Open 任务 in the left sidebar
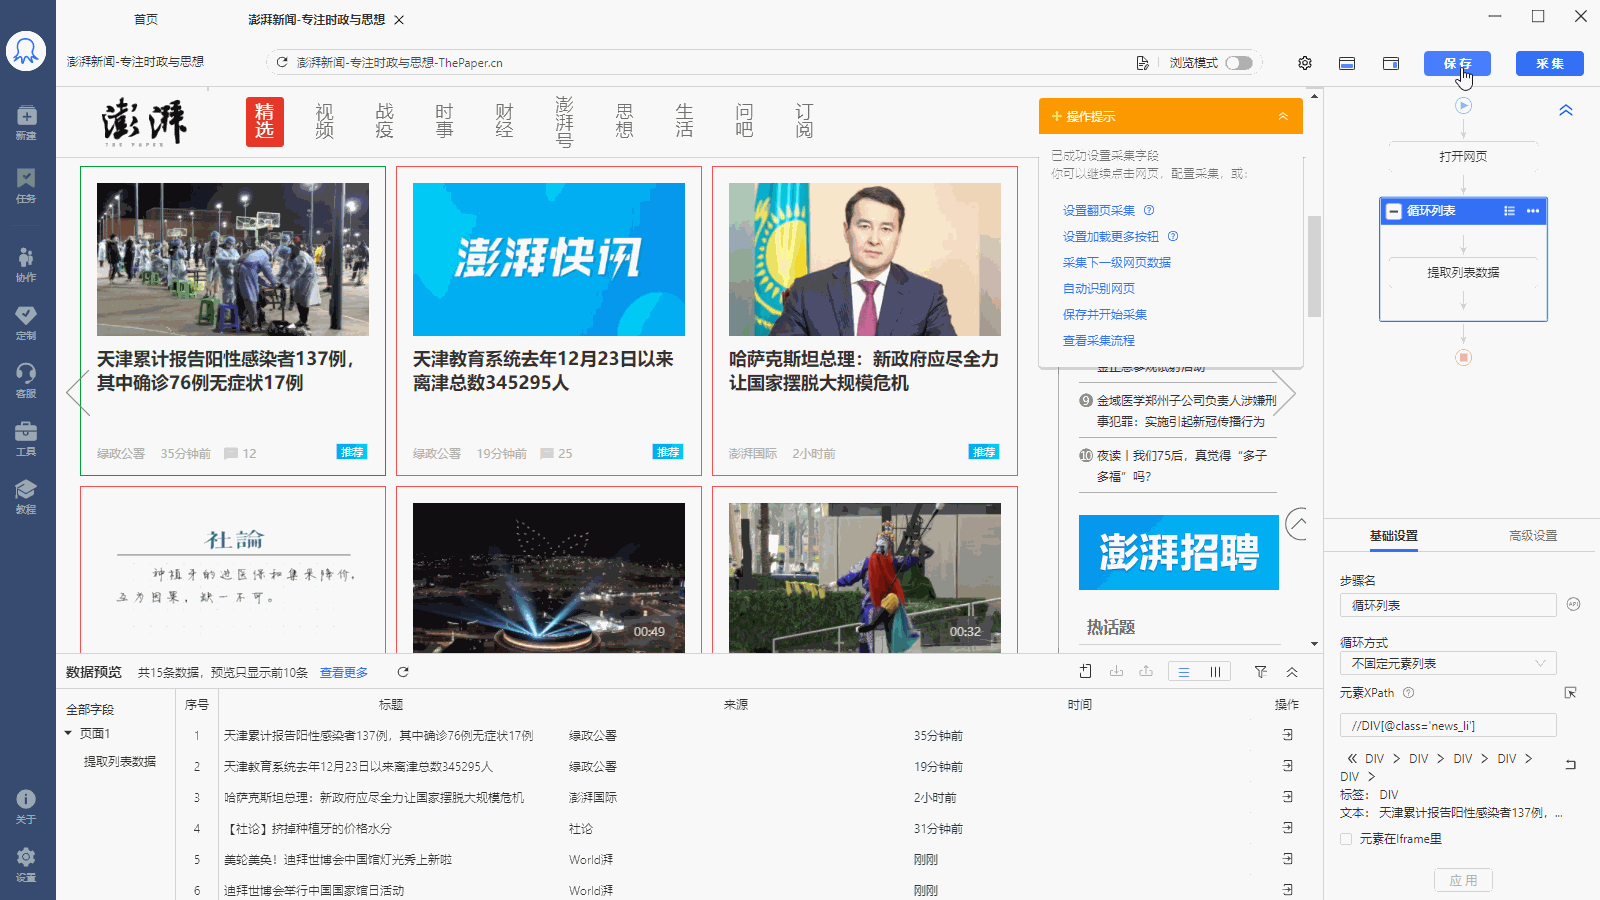The image size is (1600, 900). 26,185
